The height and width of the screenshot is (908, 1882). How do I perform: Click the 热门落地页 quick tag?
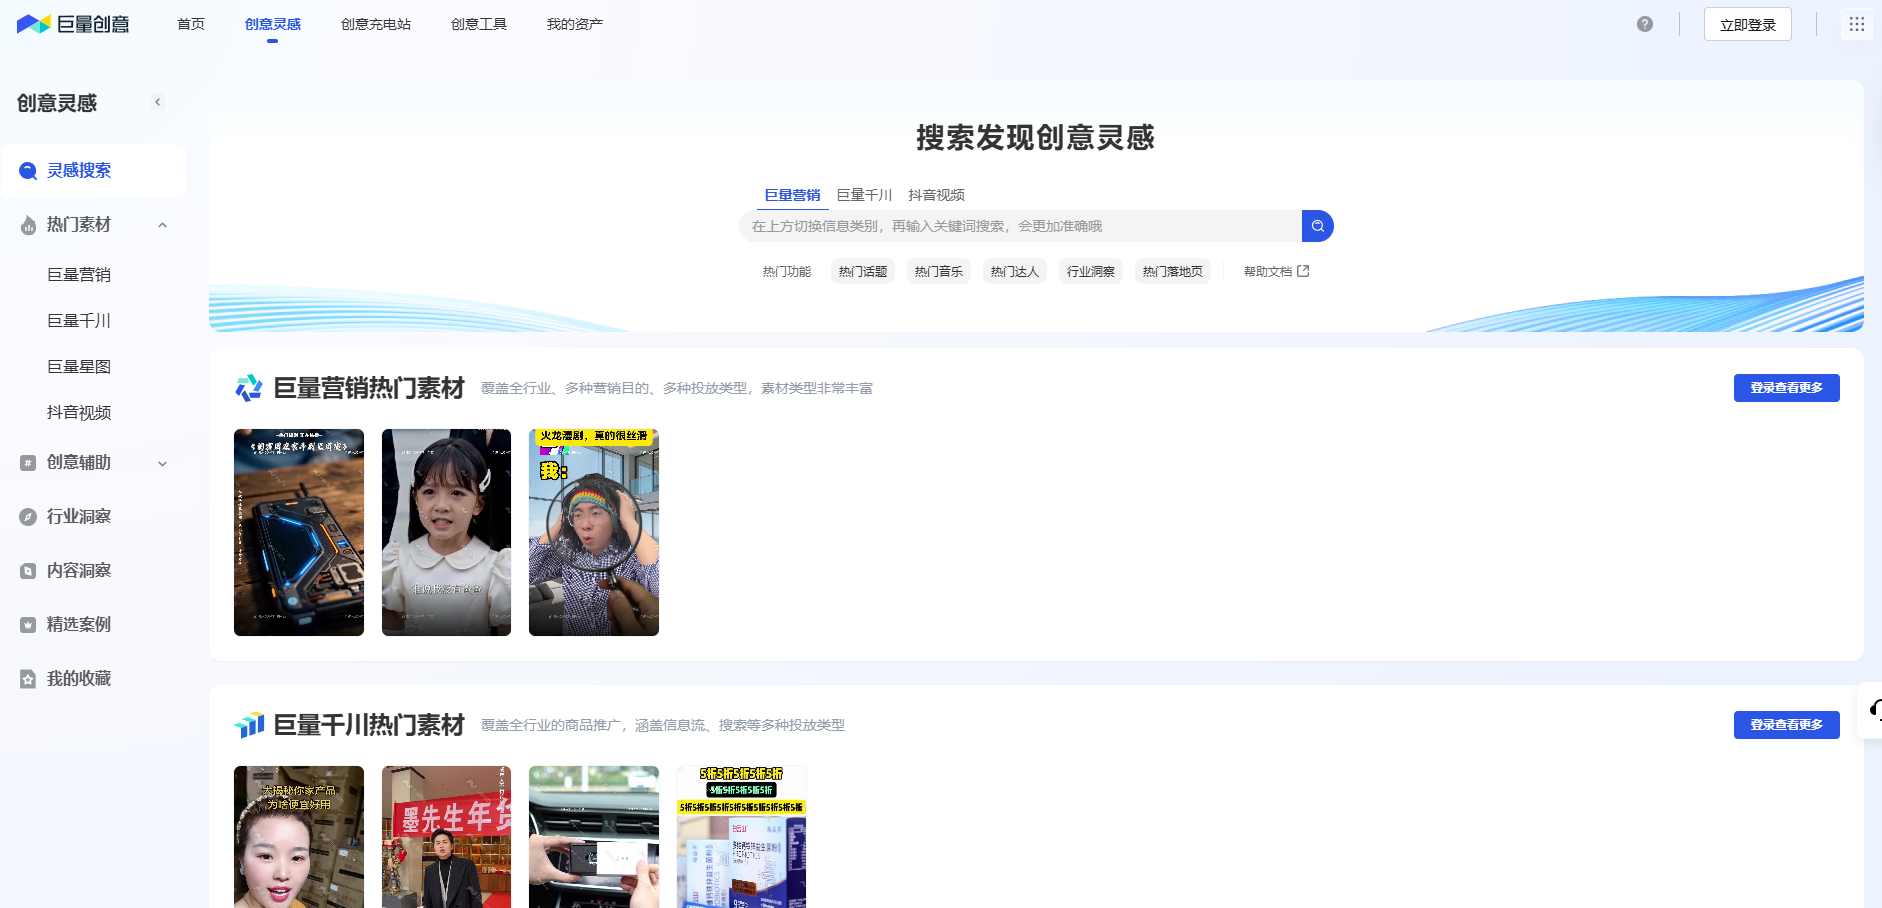click(x=1173, y=271)
